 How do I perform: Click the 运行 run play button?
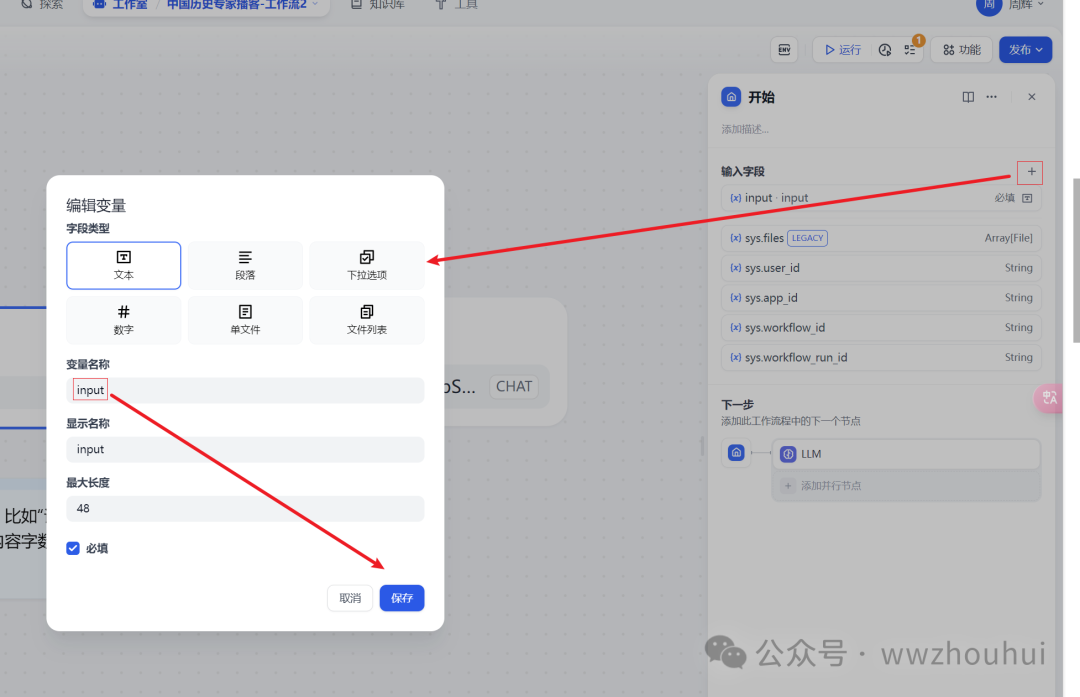tap(841, 50)
